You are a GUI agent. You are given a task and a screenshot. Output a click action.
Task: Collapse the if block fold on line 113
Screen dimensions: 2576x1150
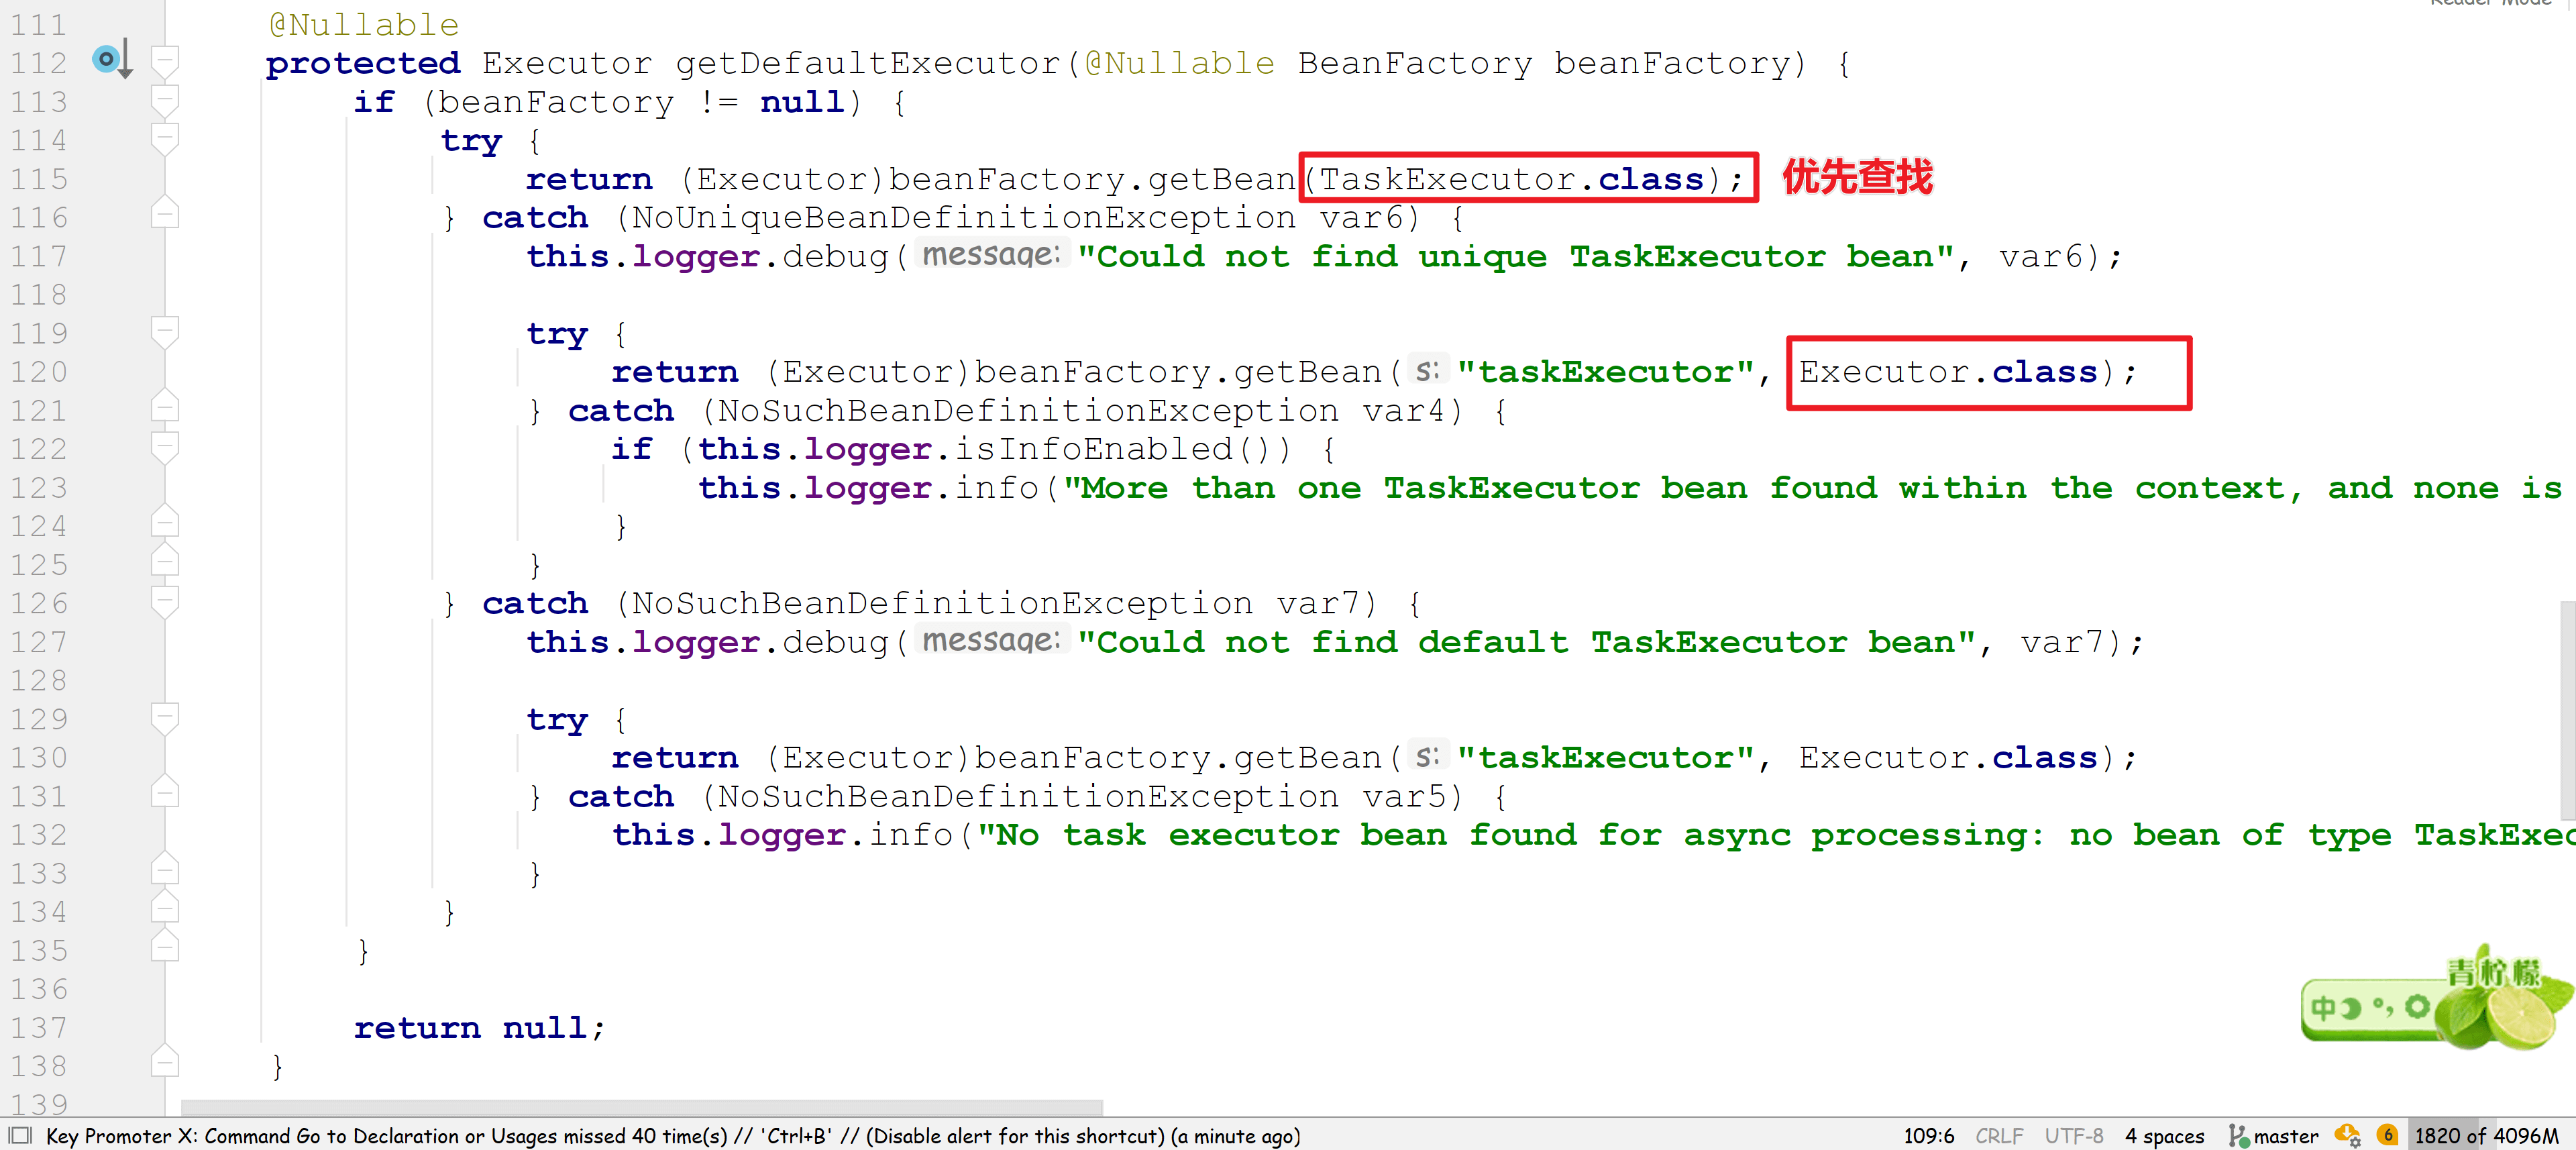pyautogui.click(x=165, y=101)
